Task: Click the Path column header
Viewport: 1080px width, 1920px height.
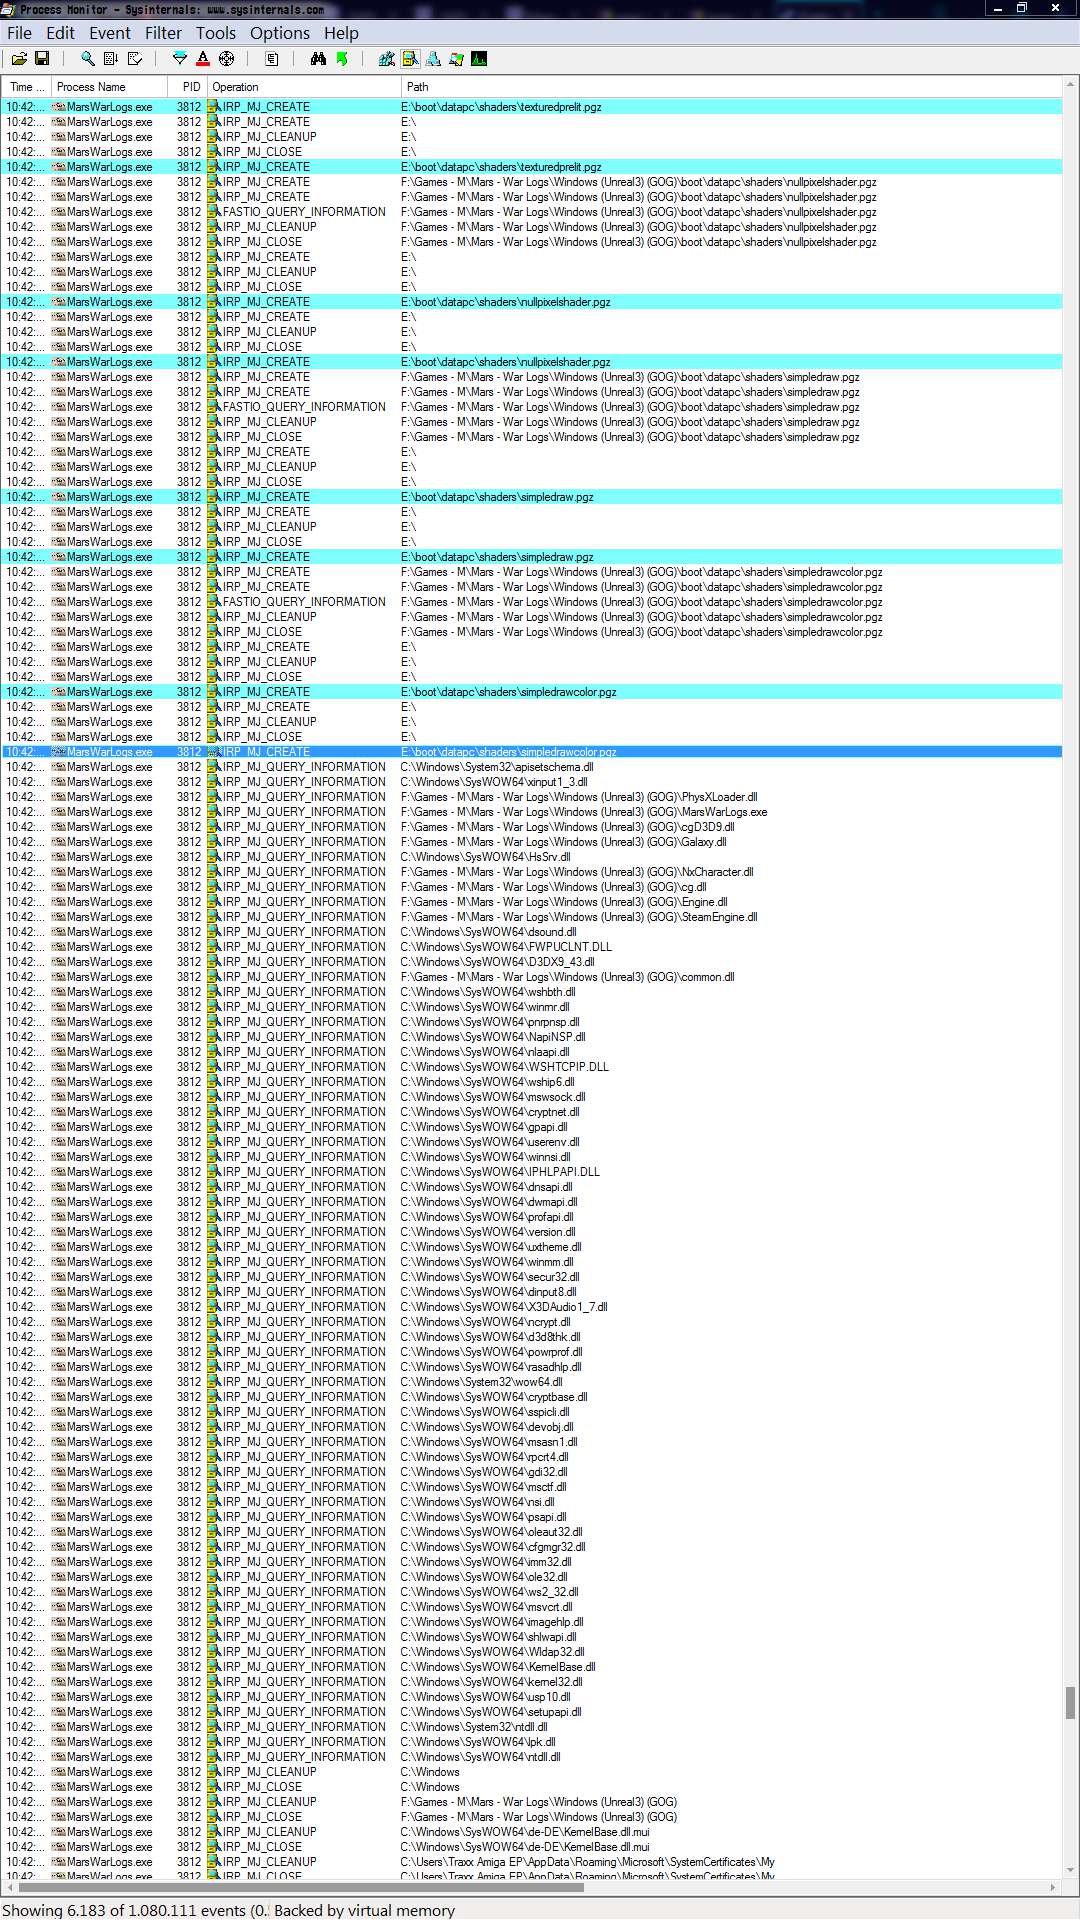Action: tap(732, 87)
